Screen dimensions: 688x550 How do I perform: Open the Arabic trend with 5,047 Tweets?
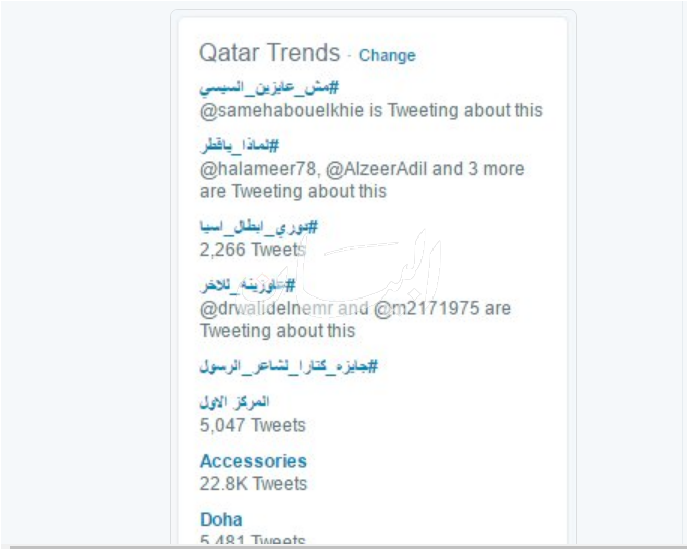pos(234,402)
